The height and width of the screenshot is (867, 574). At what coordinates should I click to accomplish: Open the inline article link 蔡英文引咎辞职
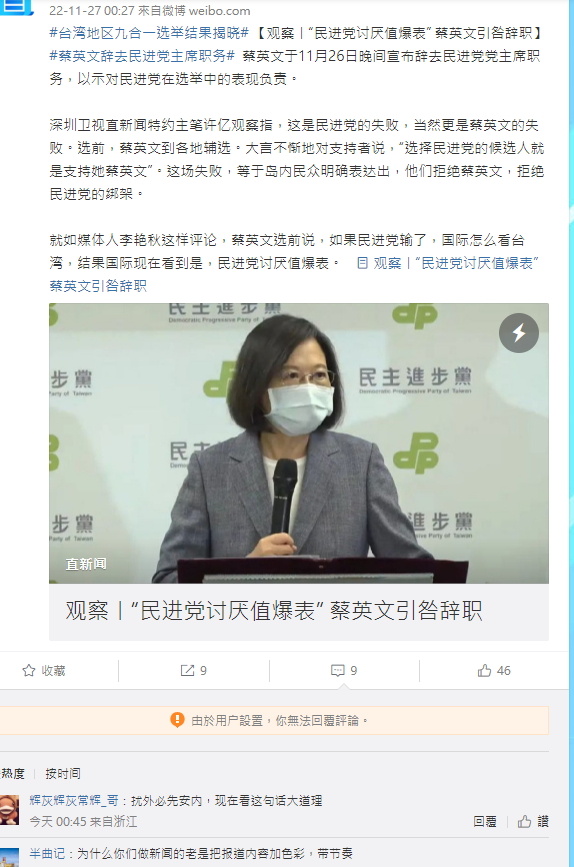pos(98,286)
